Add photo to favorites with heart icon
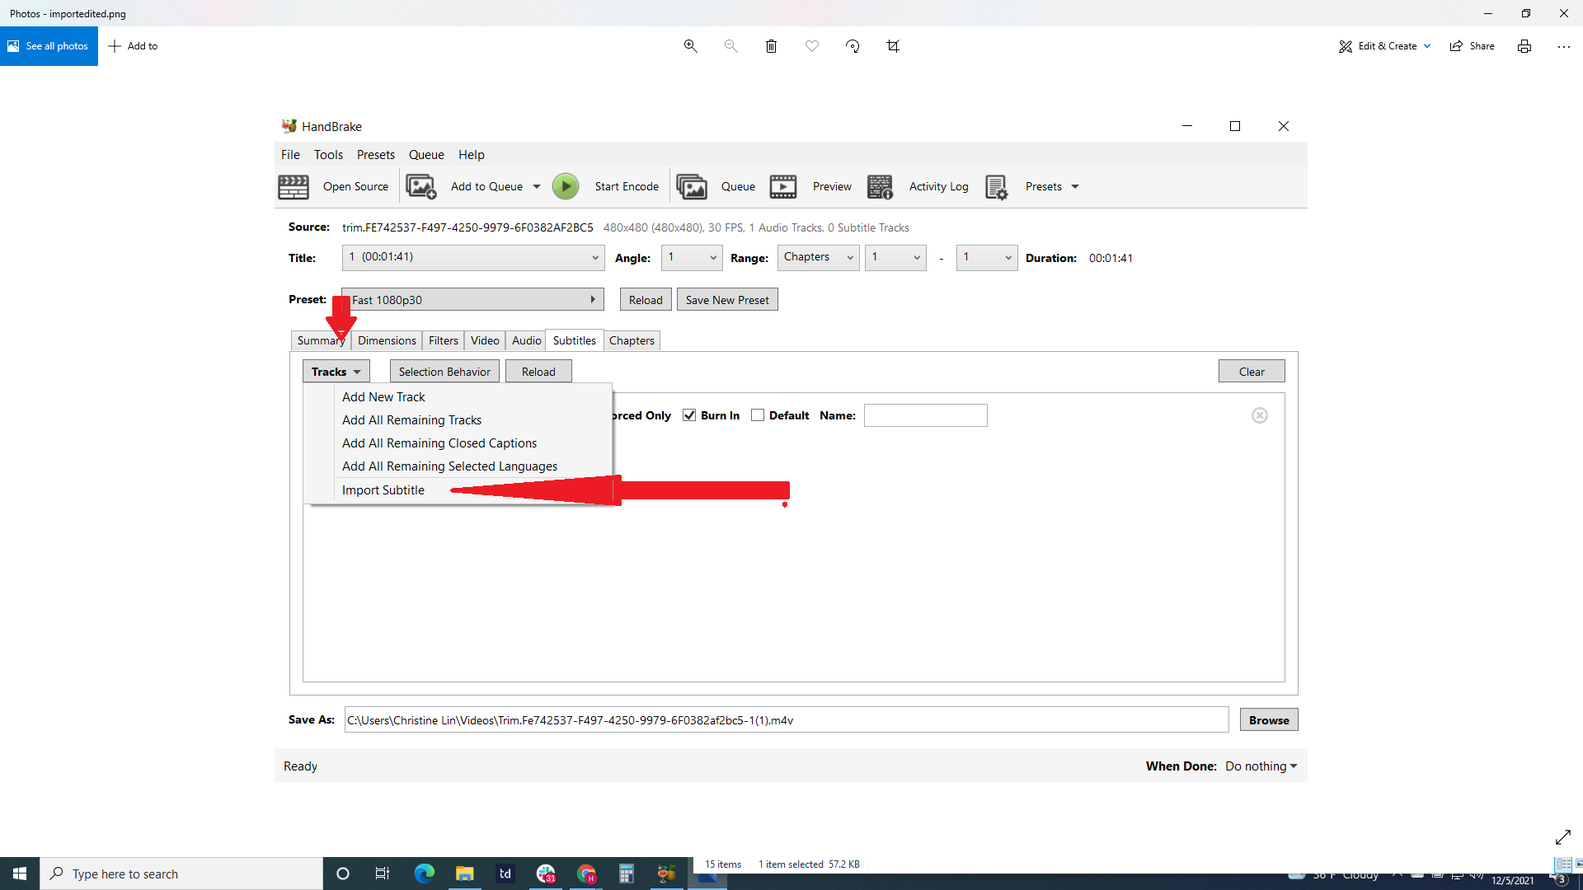This screenshot has height=890, width=1583. click(x=812, y=46)
